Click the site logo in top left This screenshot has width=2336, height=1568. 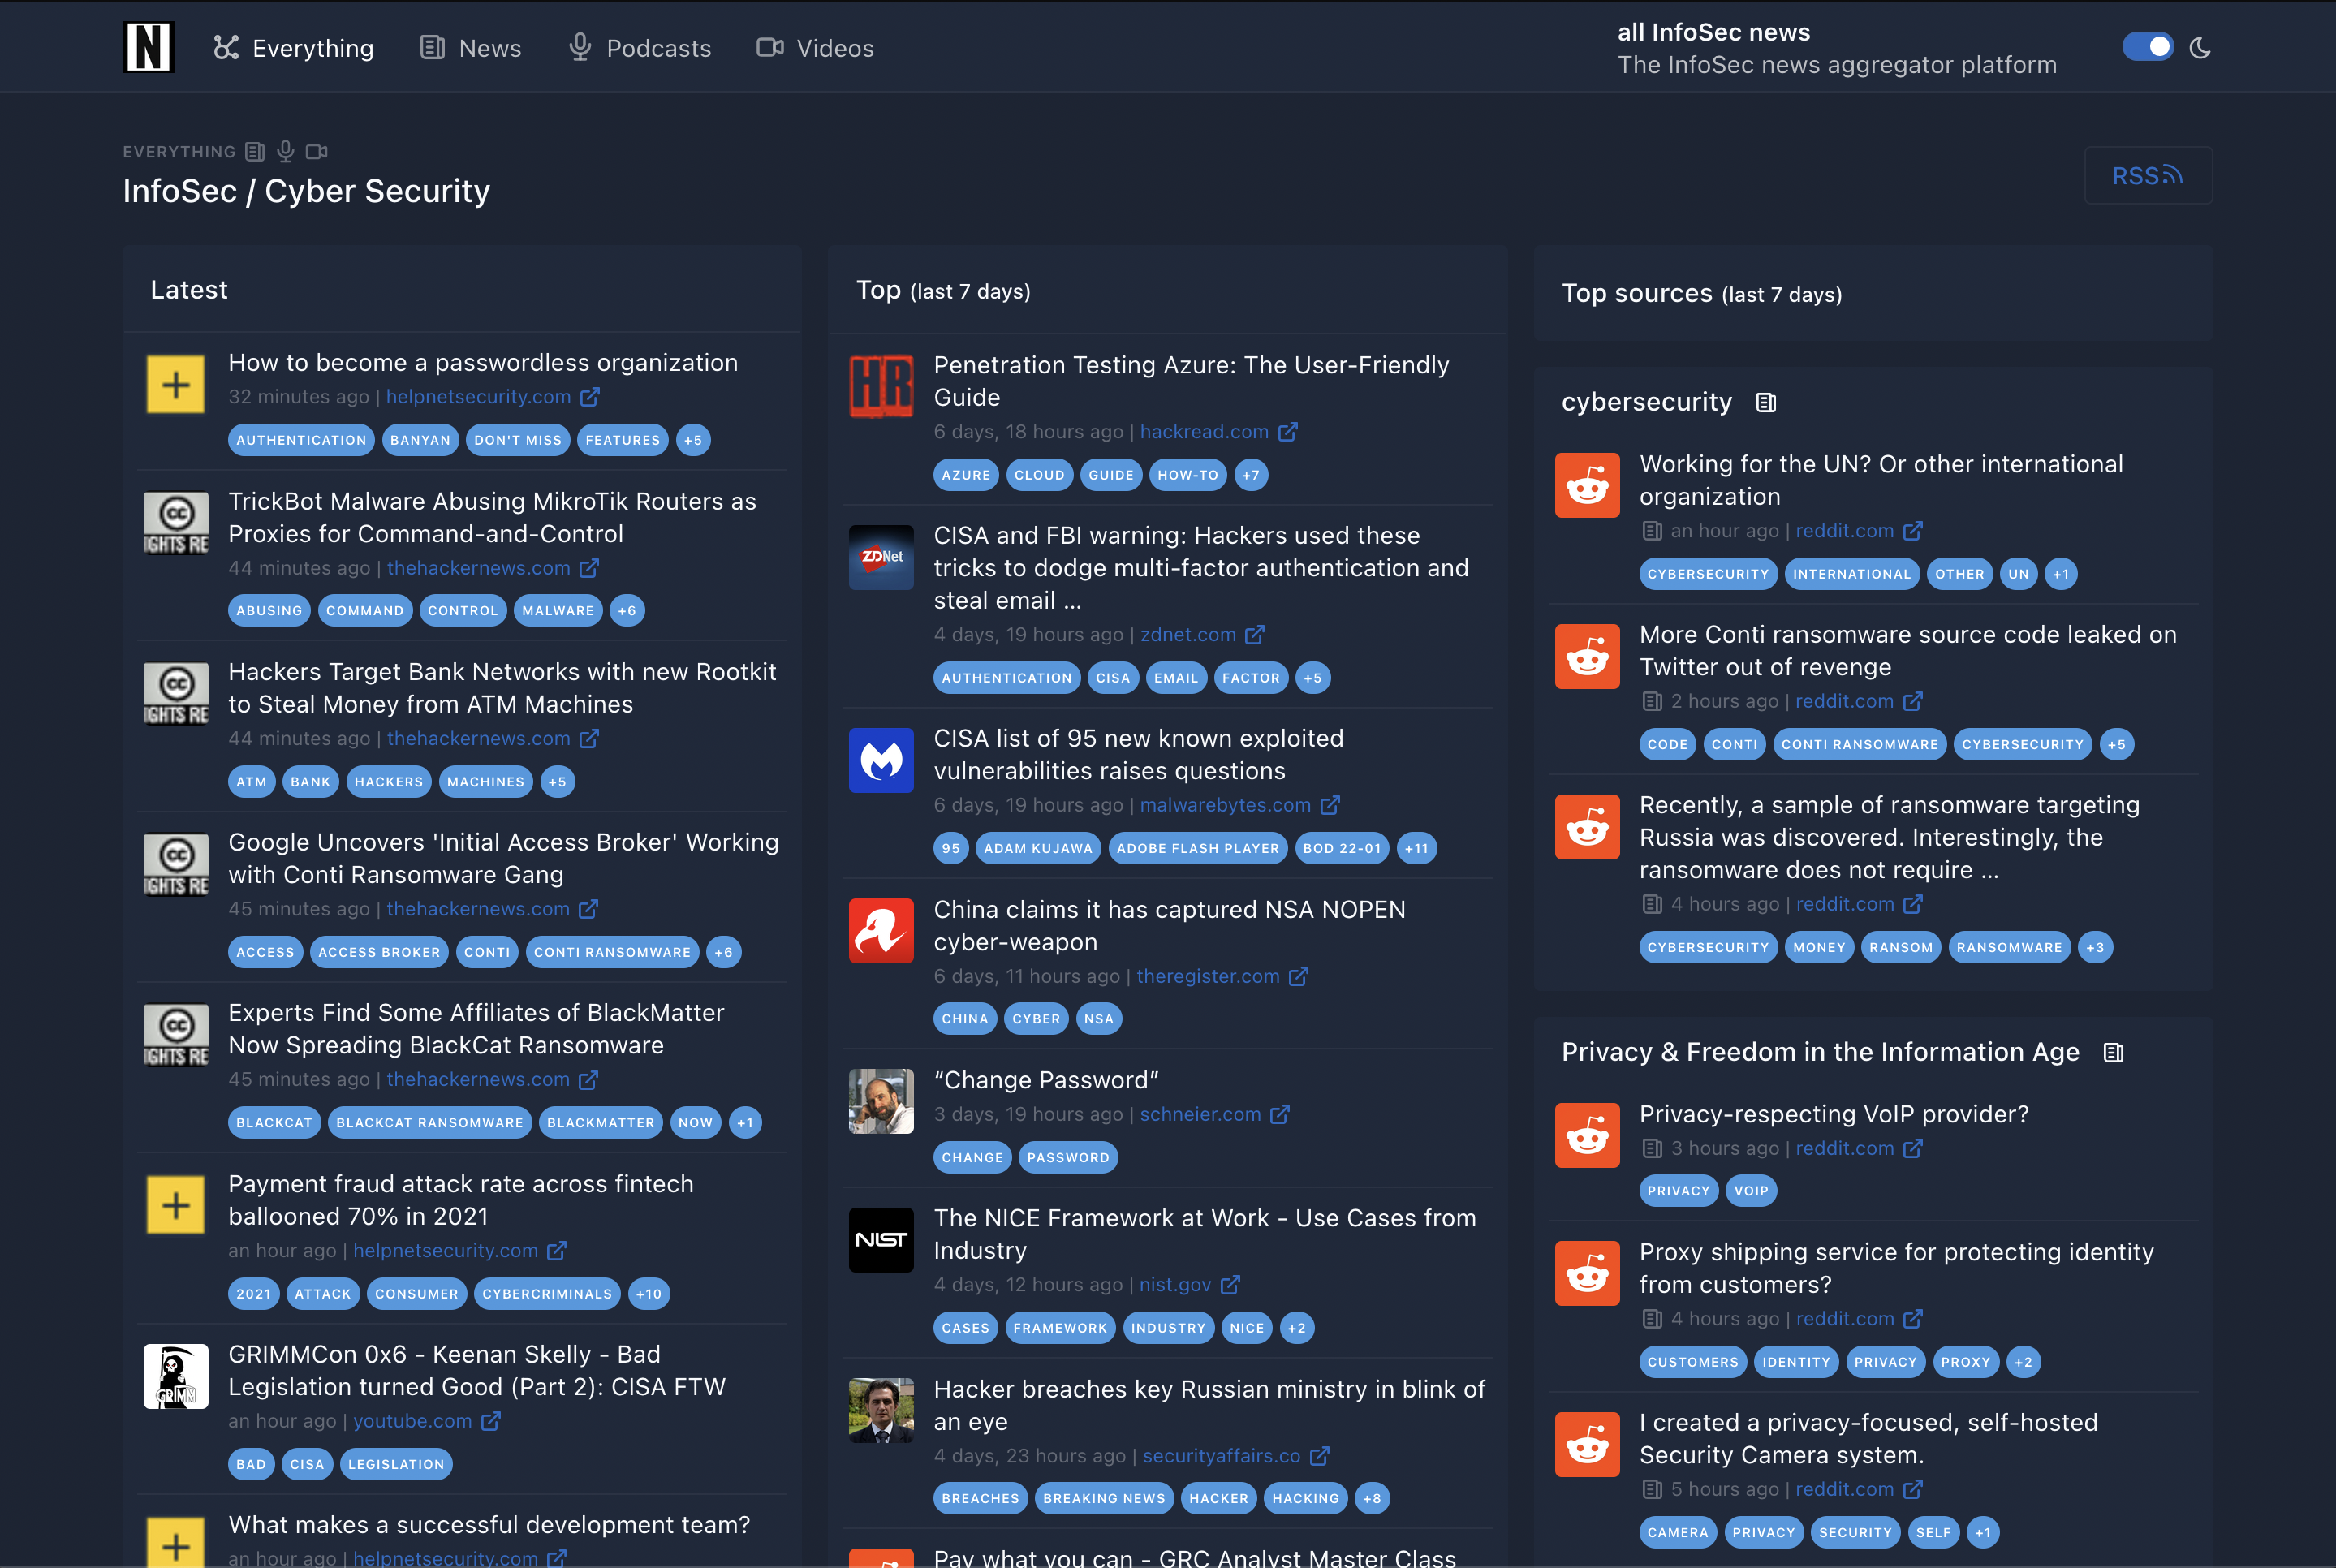[148, 46]
